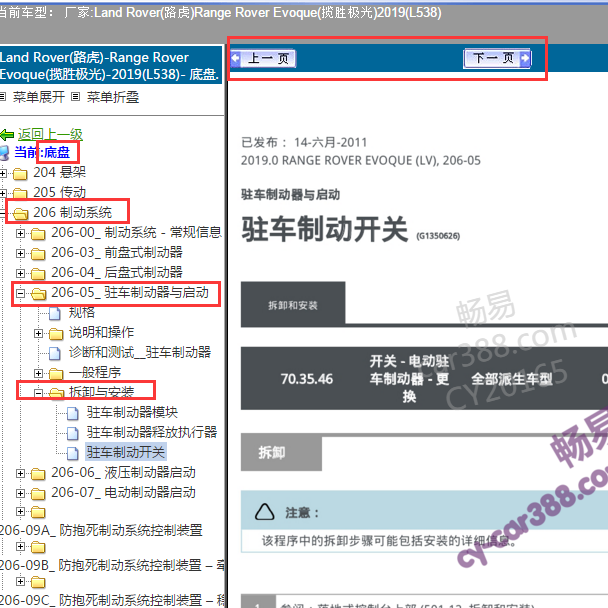Open 206-09A_ 防抱死制动系统控制装置 item

[101, 530]
